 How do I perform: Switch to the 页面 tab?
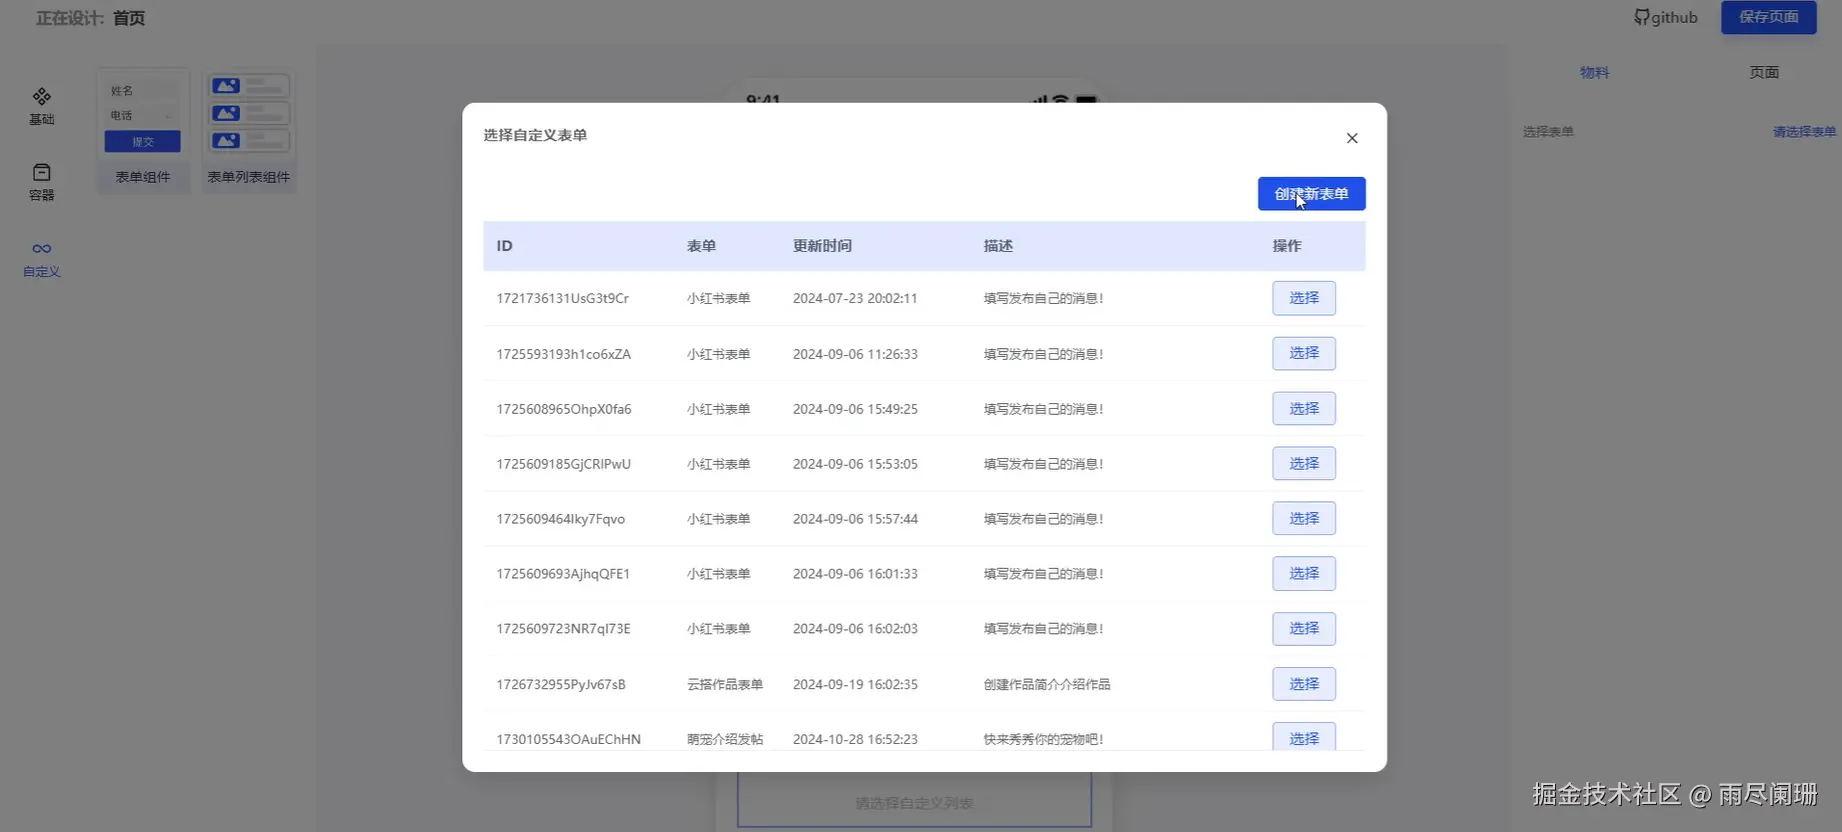(x=1764, y=72)
